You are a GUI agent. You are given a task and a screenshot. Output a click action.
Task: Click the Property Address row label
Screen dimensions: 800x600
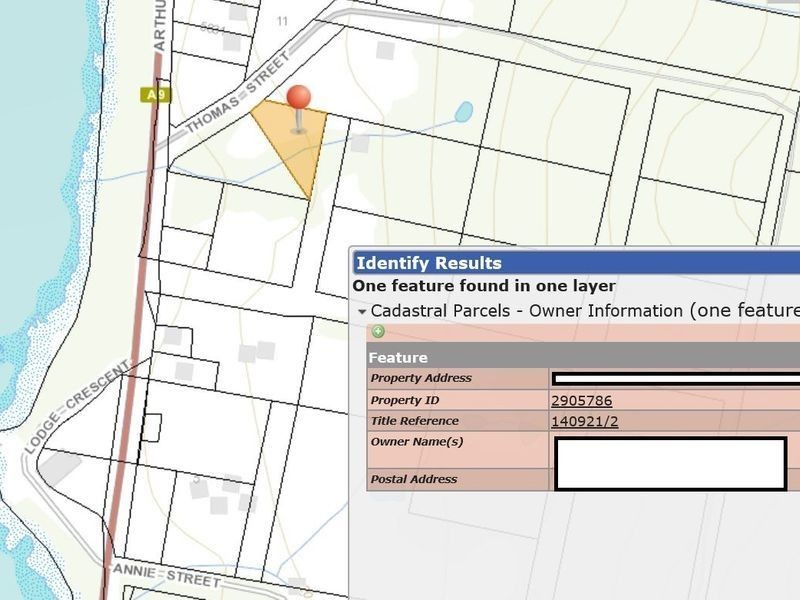[421, 378]
